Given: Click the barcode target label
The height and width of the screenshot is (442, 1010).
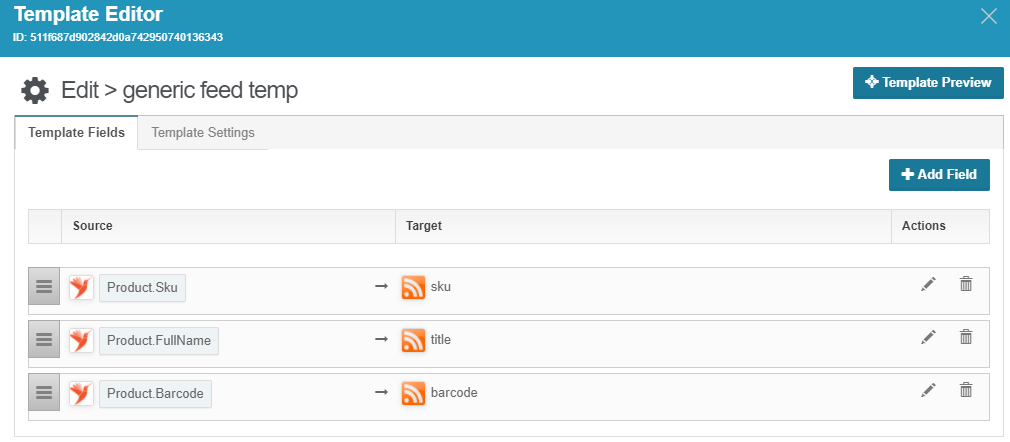Looking at the screenshot, I should tap(454, 393).
